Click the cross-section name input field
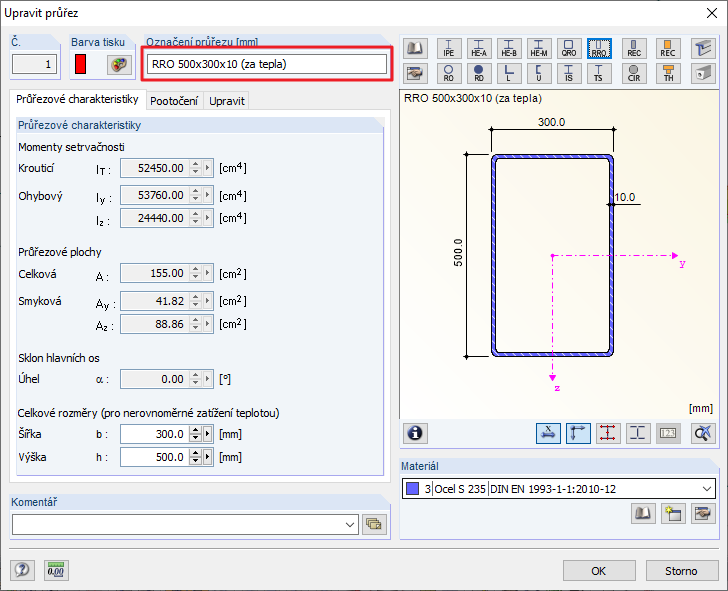 pyautogui.click(x=266, y=64)
